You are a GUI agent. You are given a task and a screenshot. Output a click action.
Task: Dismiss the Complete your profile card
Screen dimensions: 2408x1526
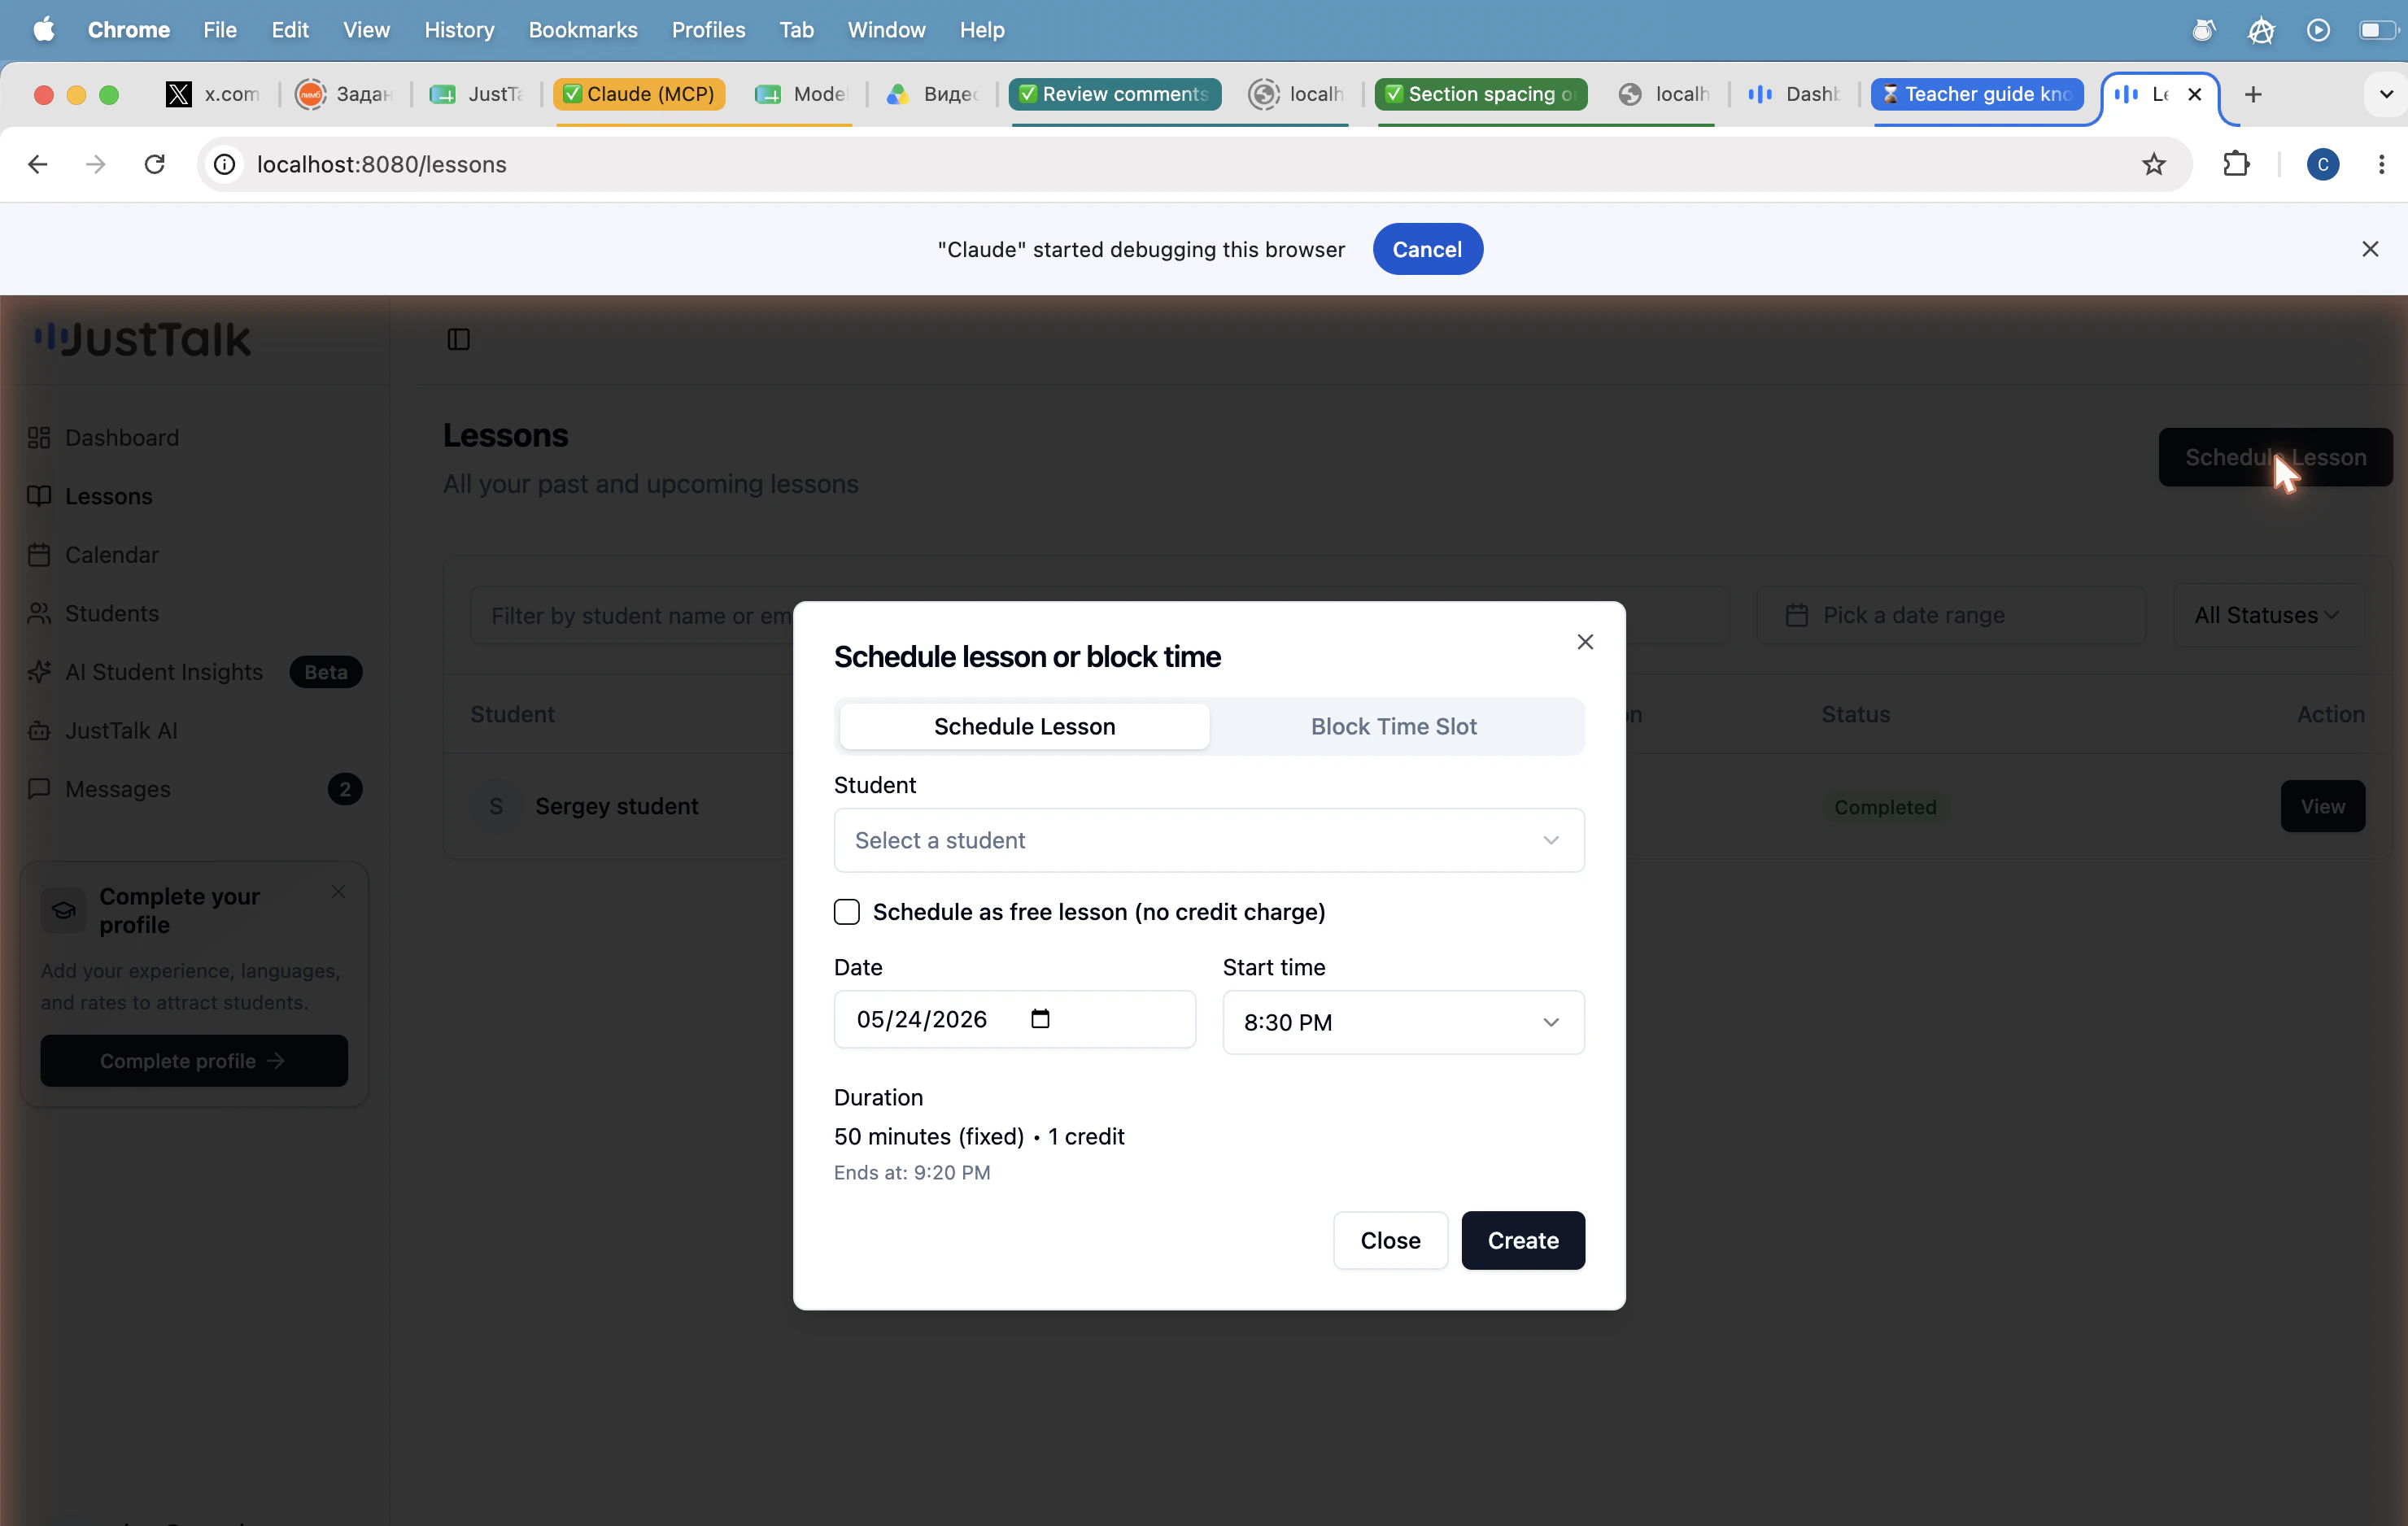coord(338,891)
